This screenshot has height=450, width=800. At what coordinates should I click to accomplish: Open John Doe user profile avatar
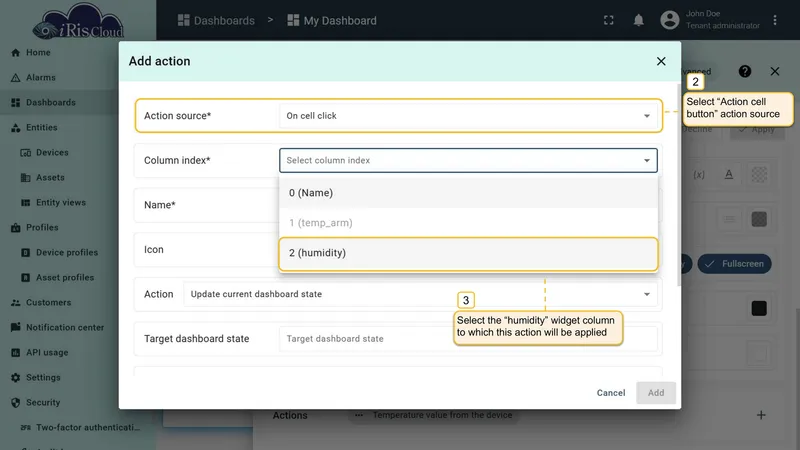click(x=669, y=20)
